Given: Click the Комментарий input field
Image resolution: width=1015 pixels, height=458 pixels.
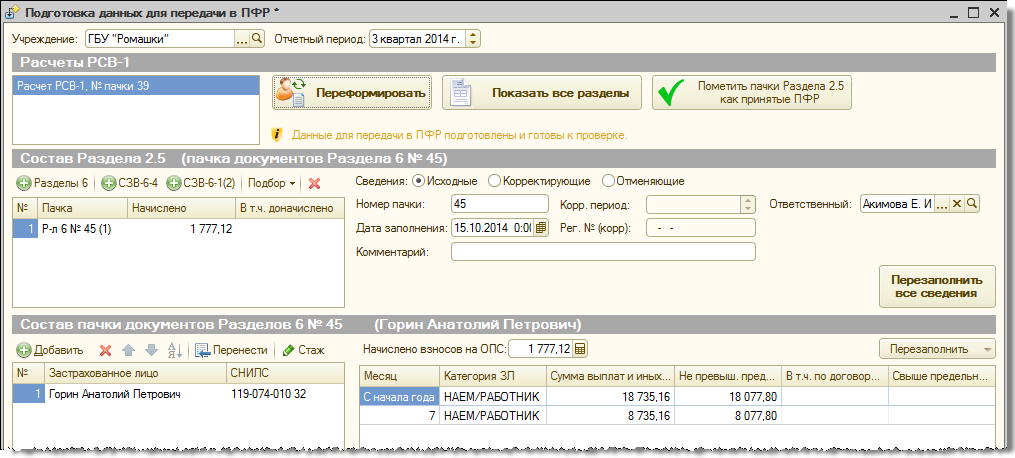Looking at the screenshot, I should click(602, 252).
